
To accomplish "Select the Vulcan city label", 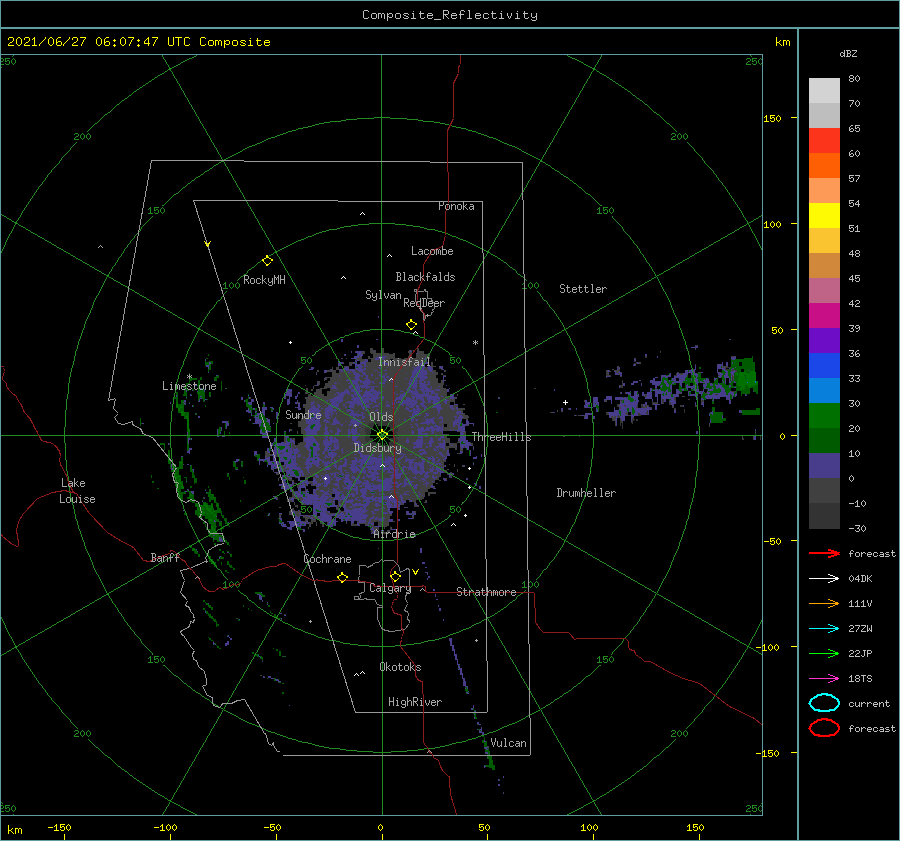I will click(x=508, y=743).
